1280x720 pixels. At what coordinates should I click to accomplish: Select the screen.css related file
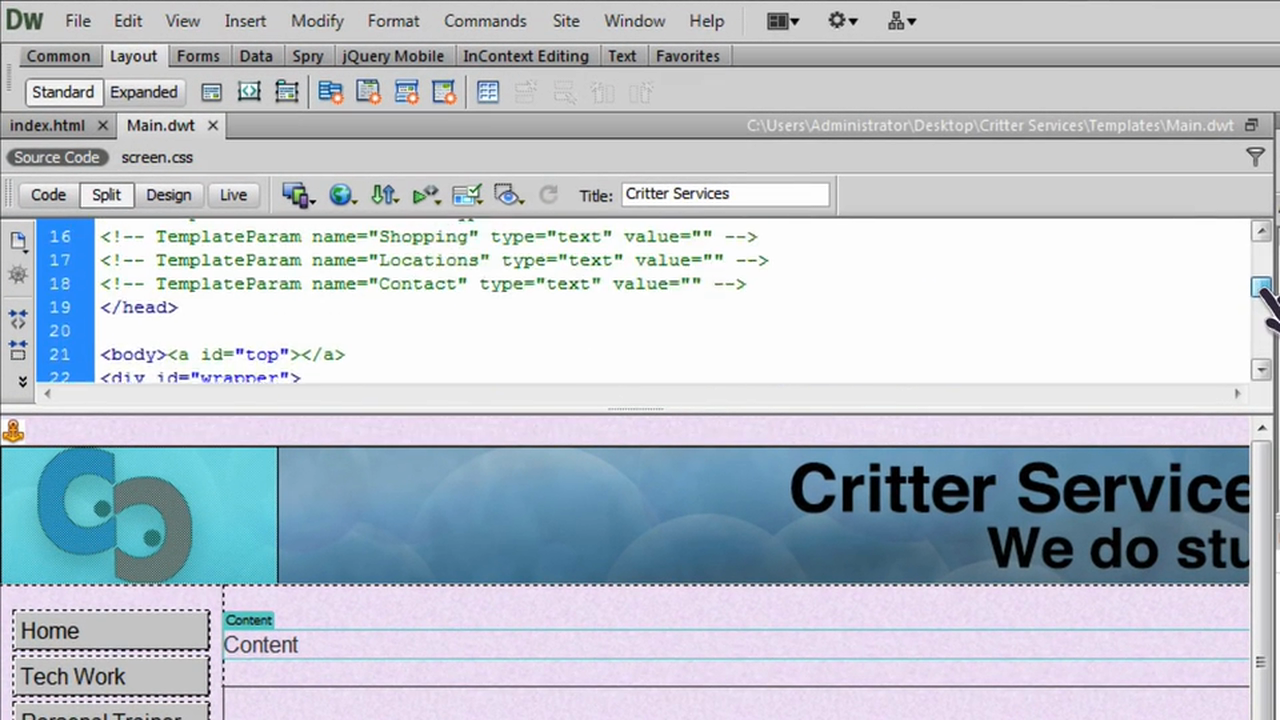coord(156,157)
